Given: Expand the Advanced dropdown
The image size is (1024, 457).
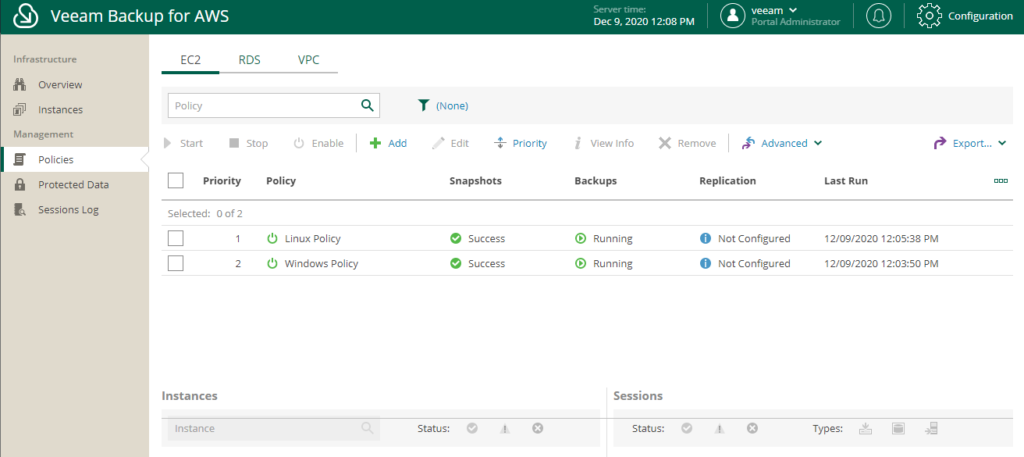Looking at the screenshot, I should pyautogui.click(x=782, y=143).
